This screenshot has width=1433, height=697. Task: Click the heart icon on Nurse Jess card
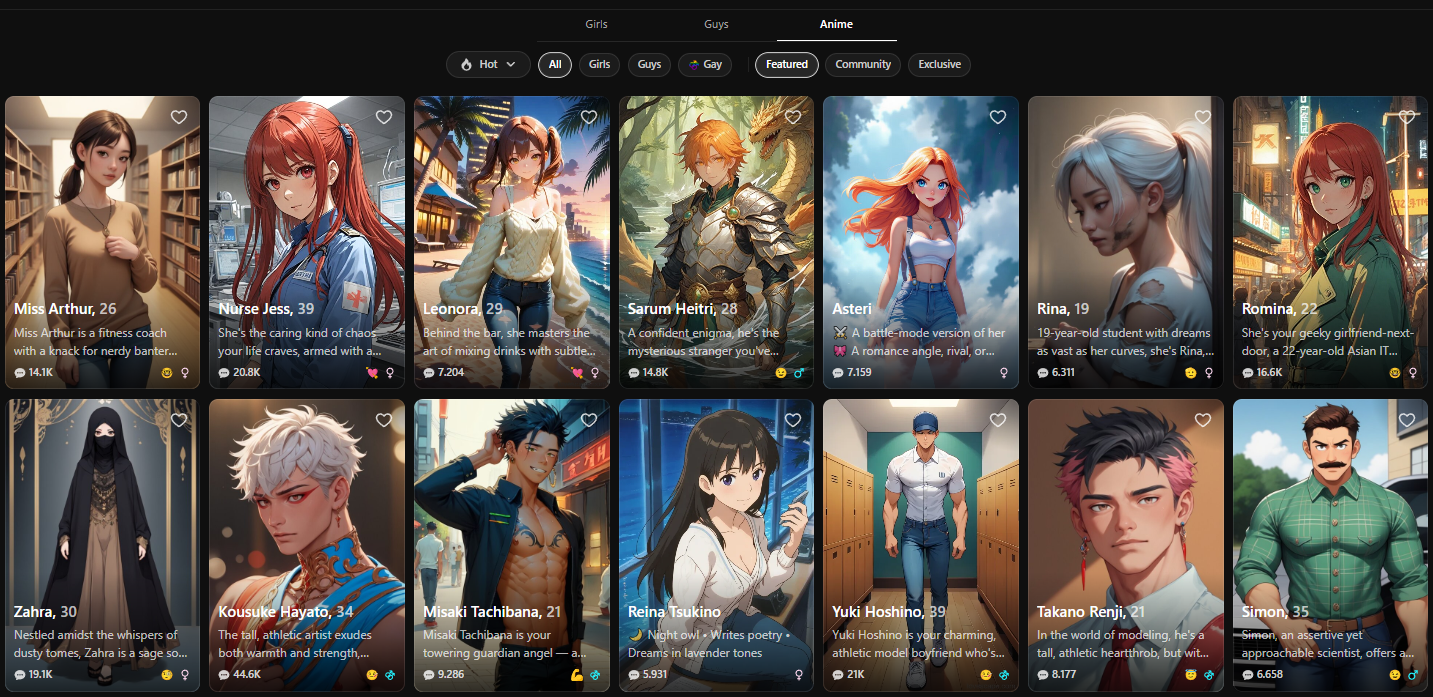383,117
